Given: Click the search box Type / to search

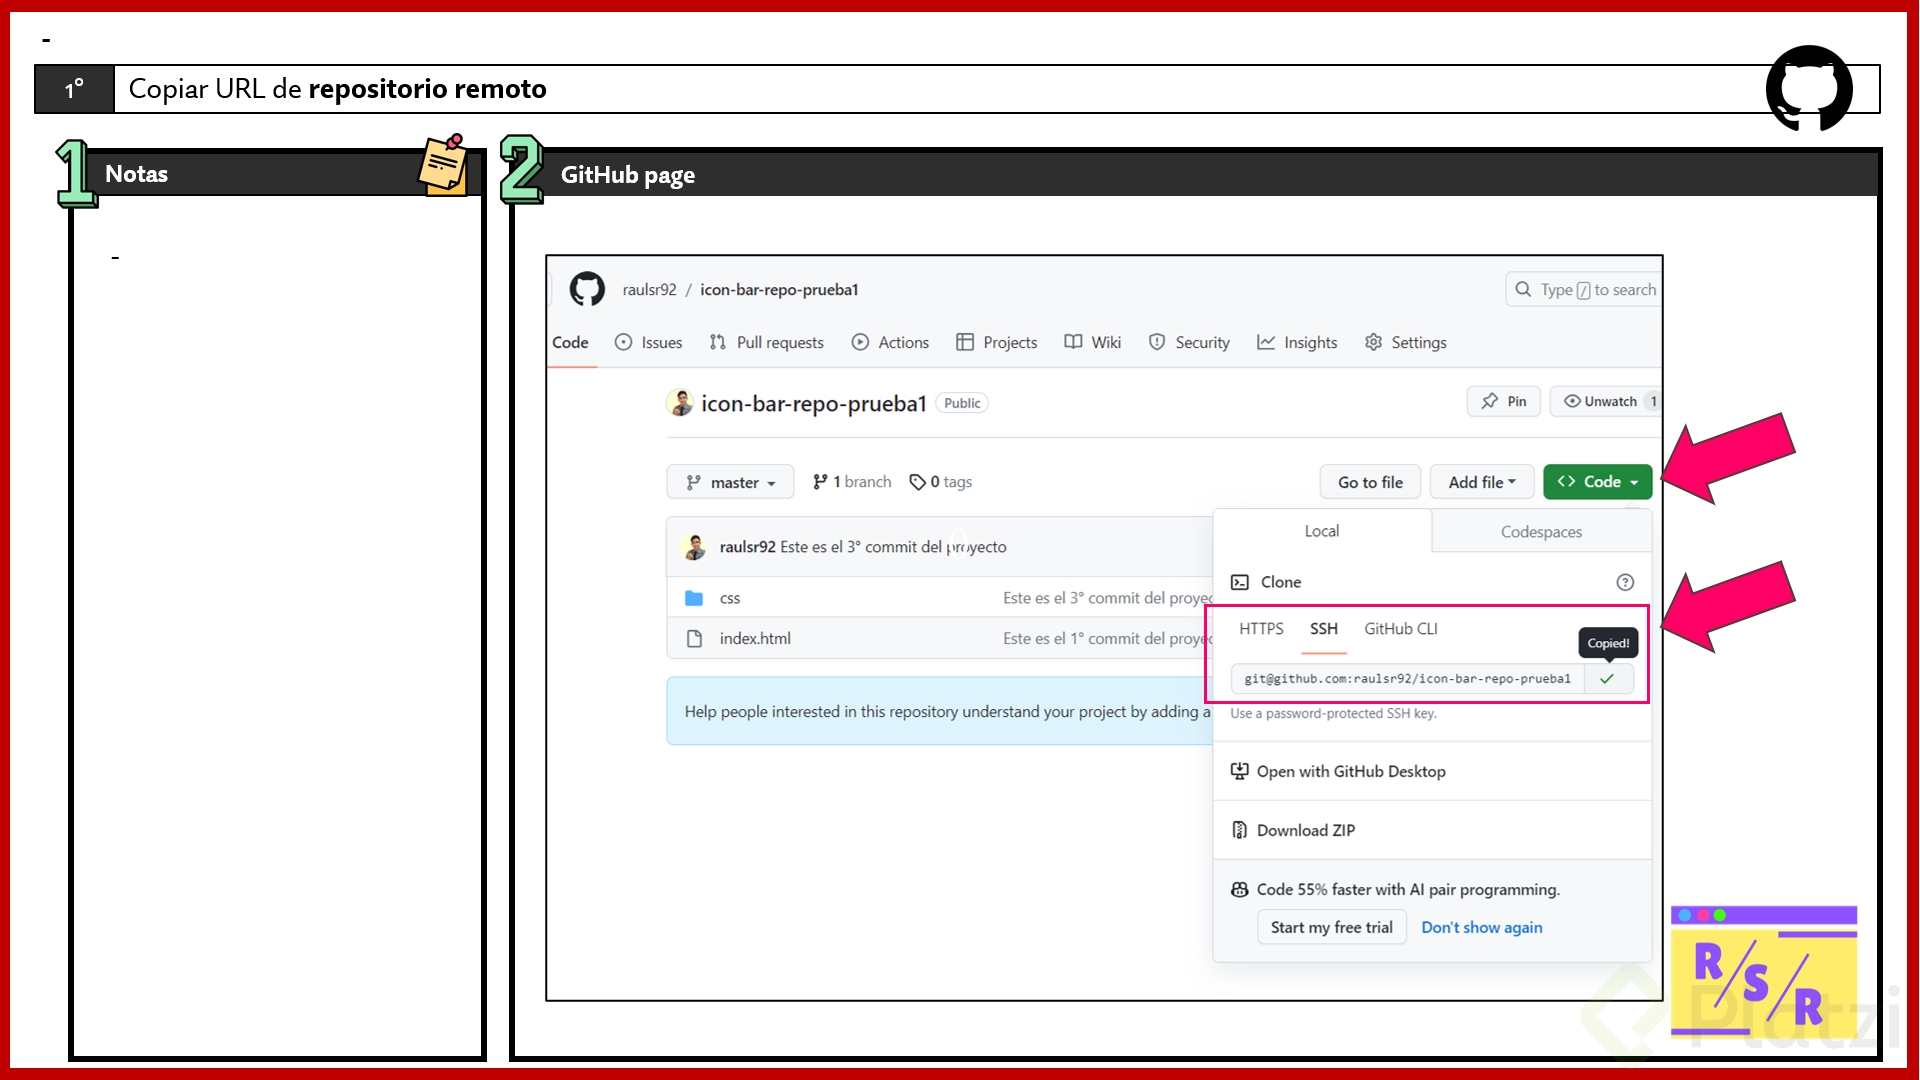Looking at the screenshot, I should point(1583,289).
